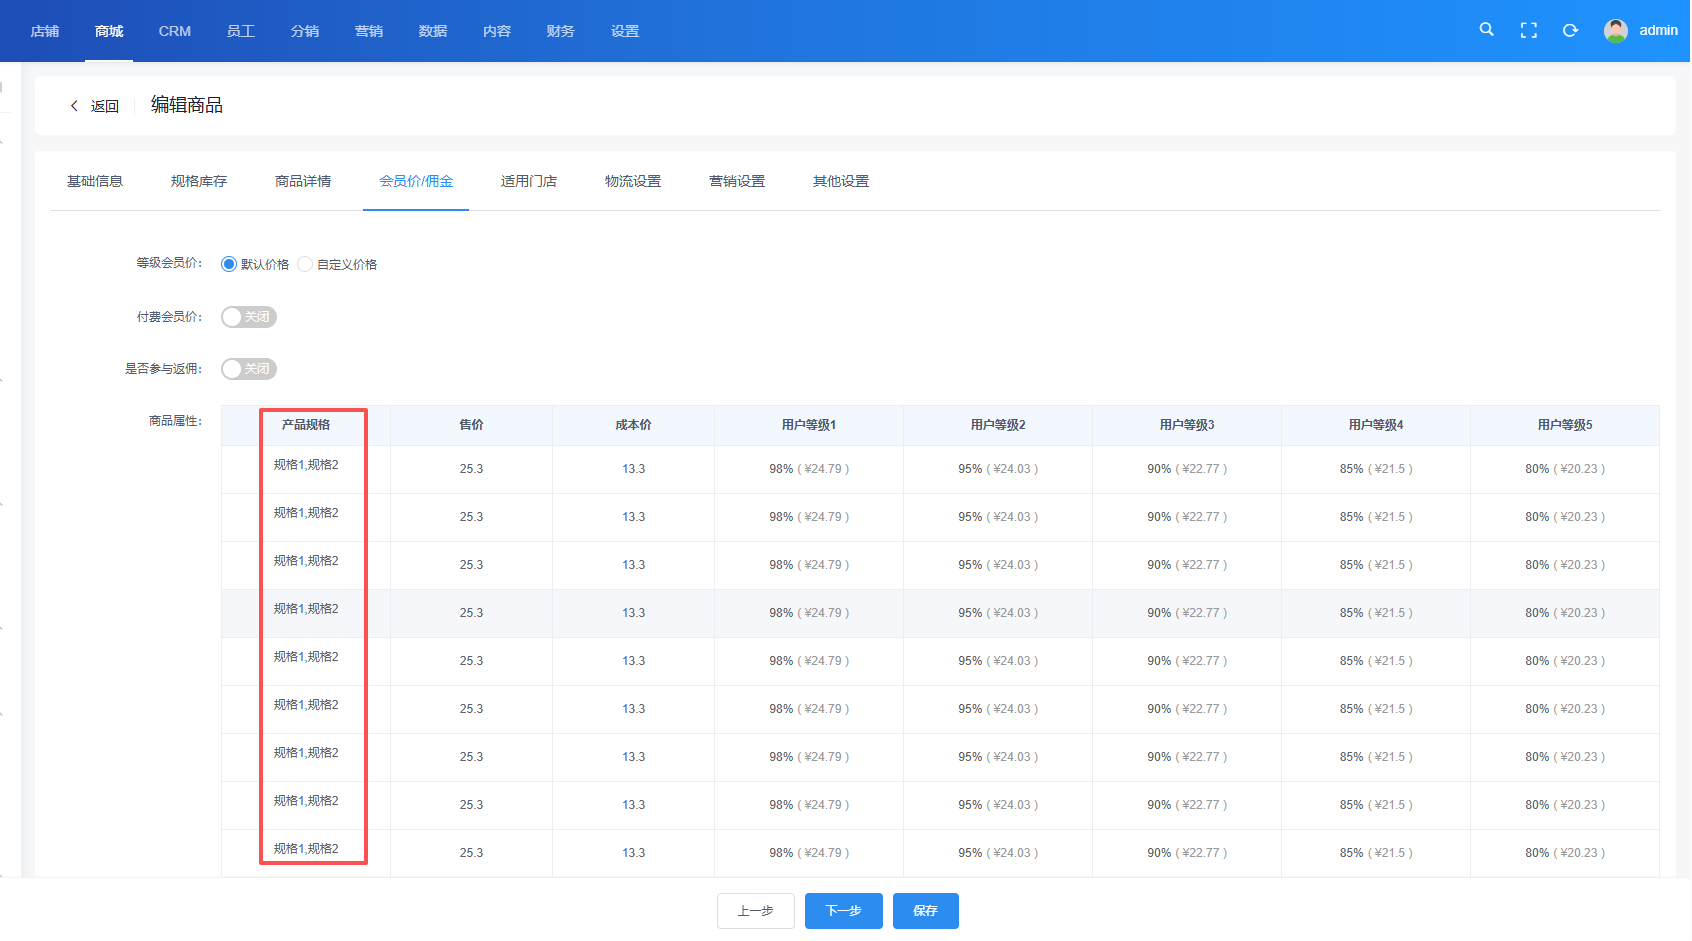Enable the 付费会员价 switch
The height and width of the screenshot is (941, 1692).
(248, 317)
